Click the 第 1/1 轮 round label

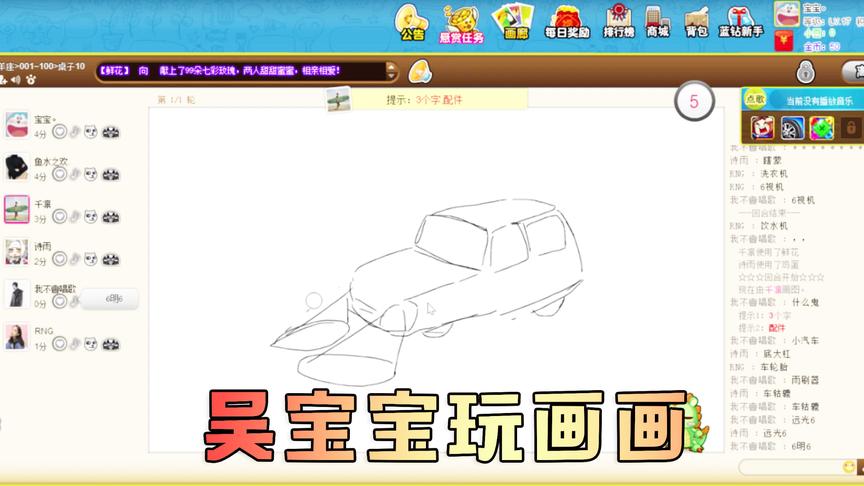[x=176, y=100]
